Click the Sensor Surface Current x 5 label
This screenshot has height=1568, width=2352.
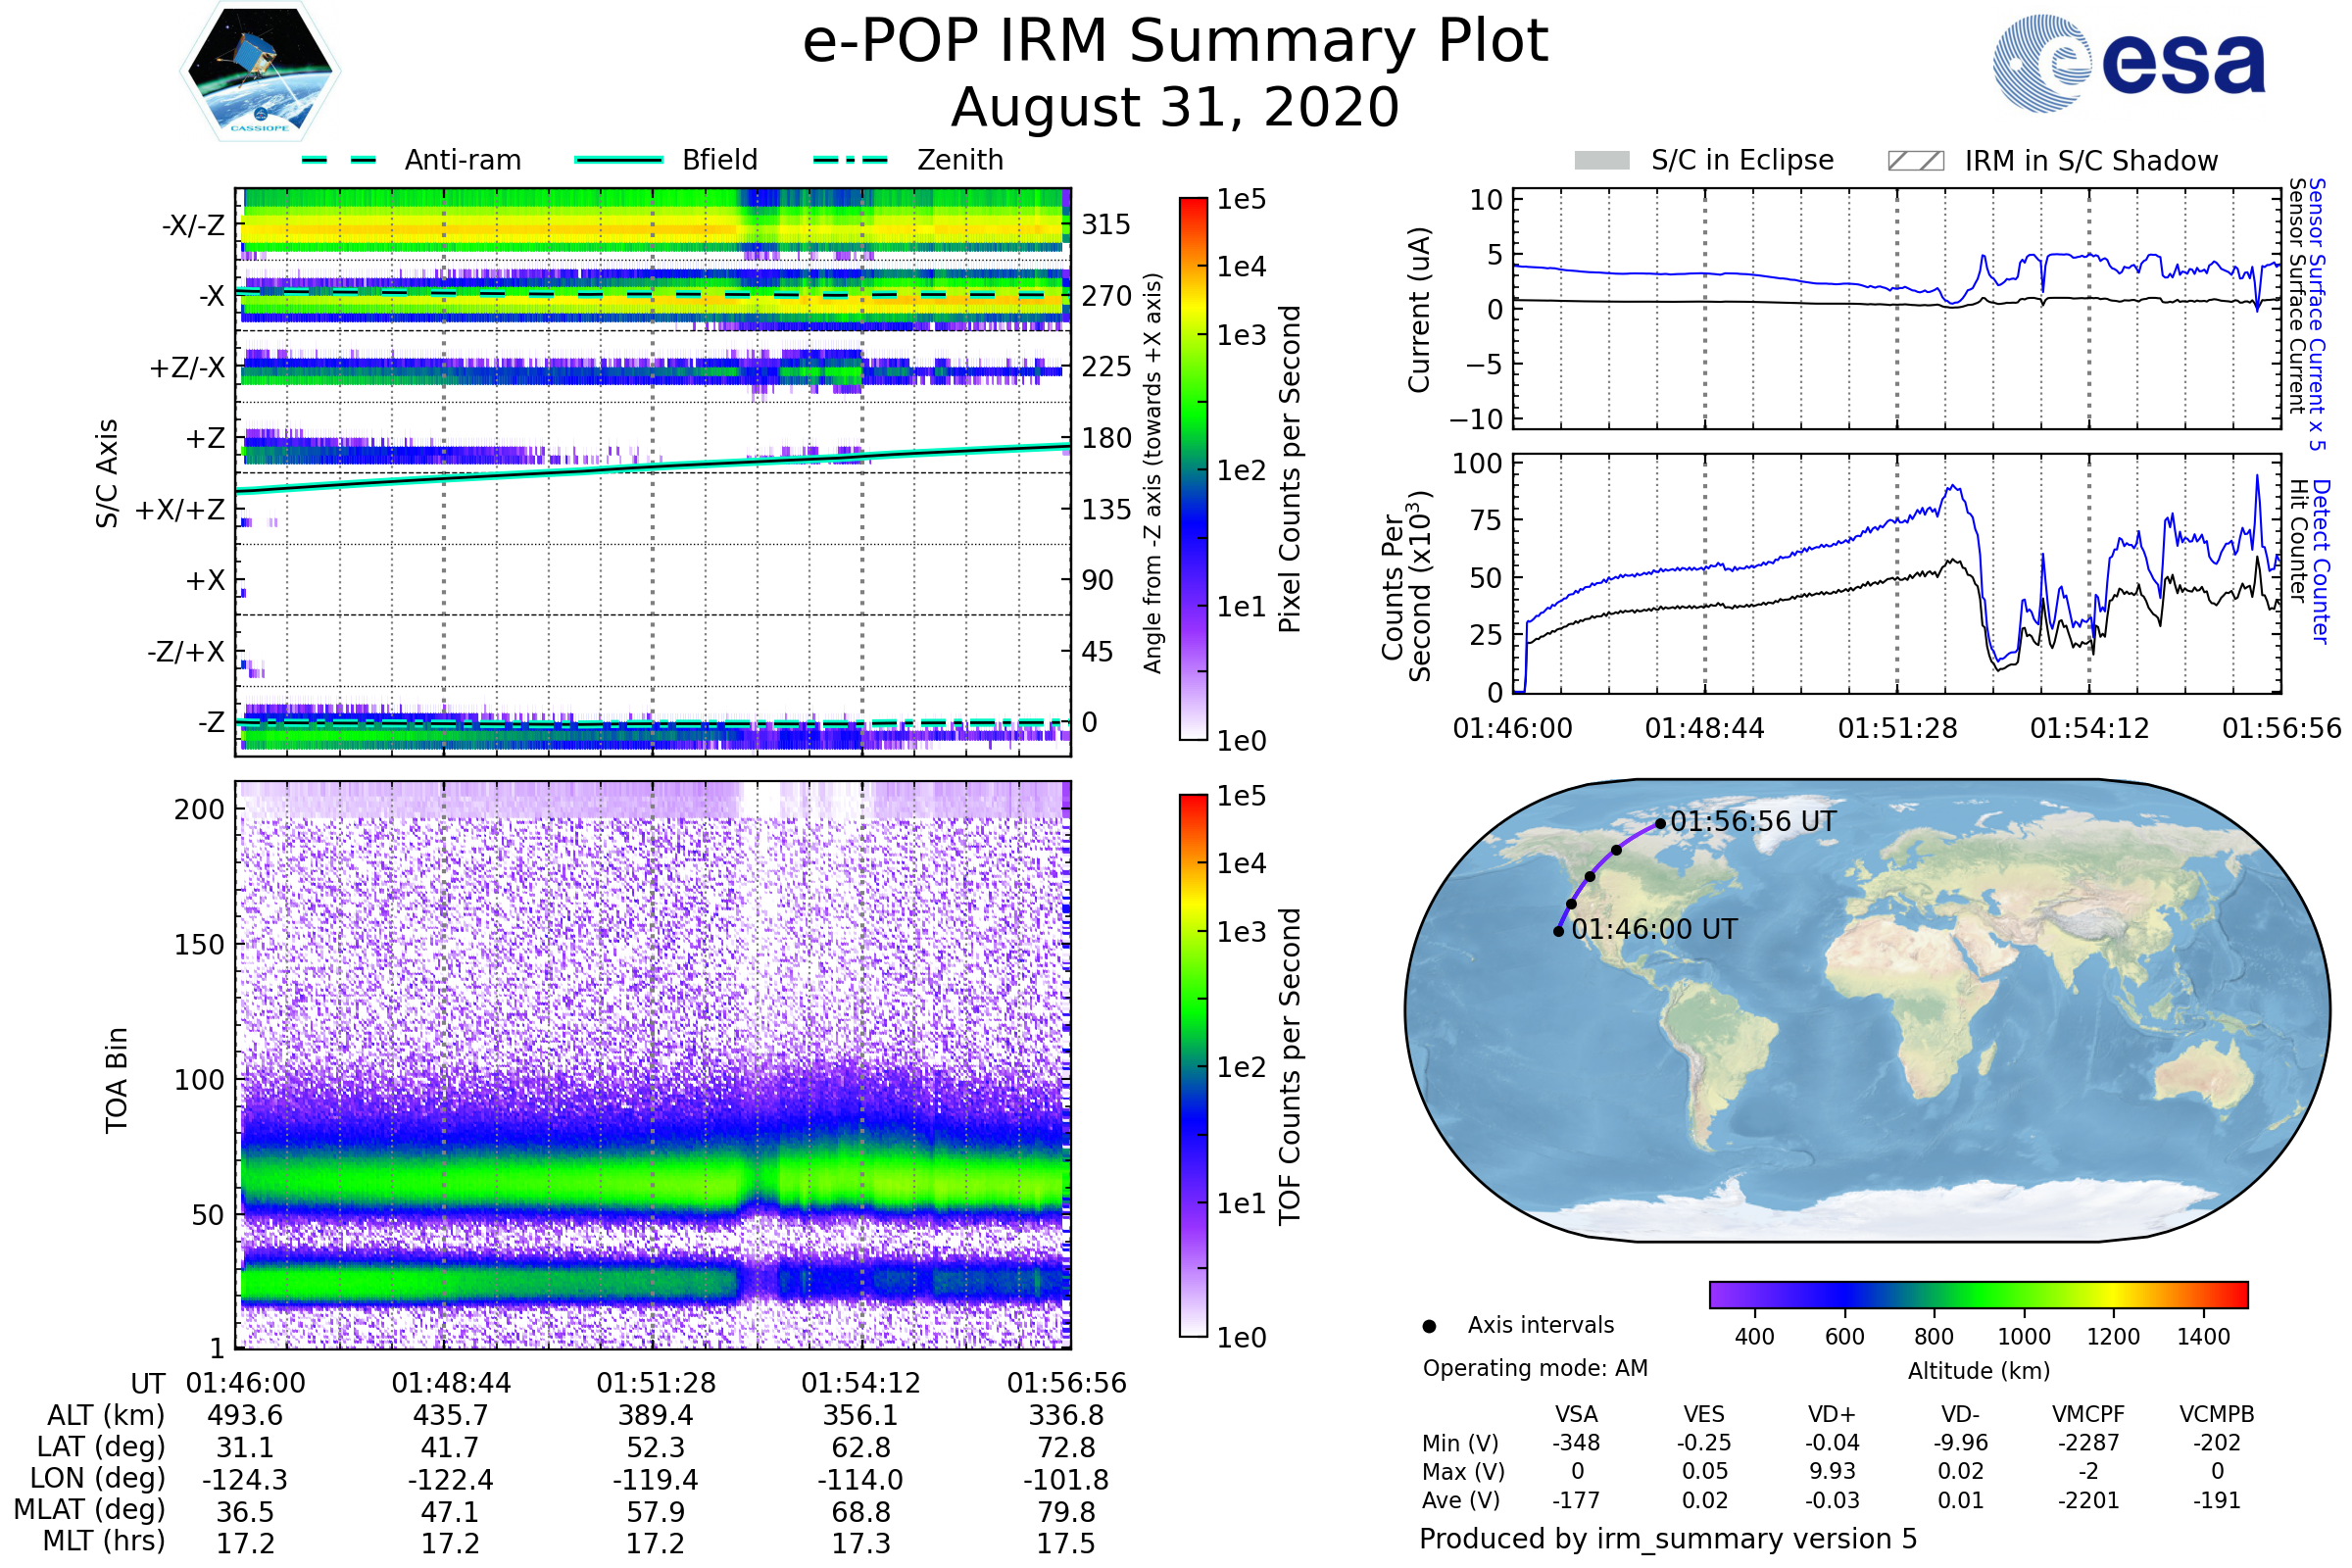2317,315
